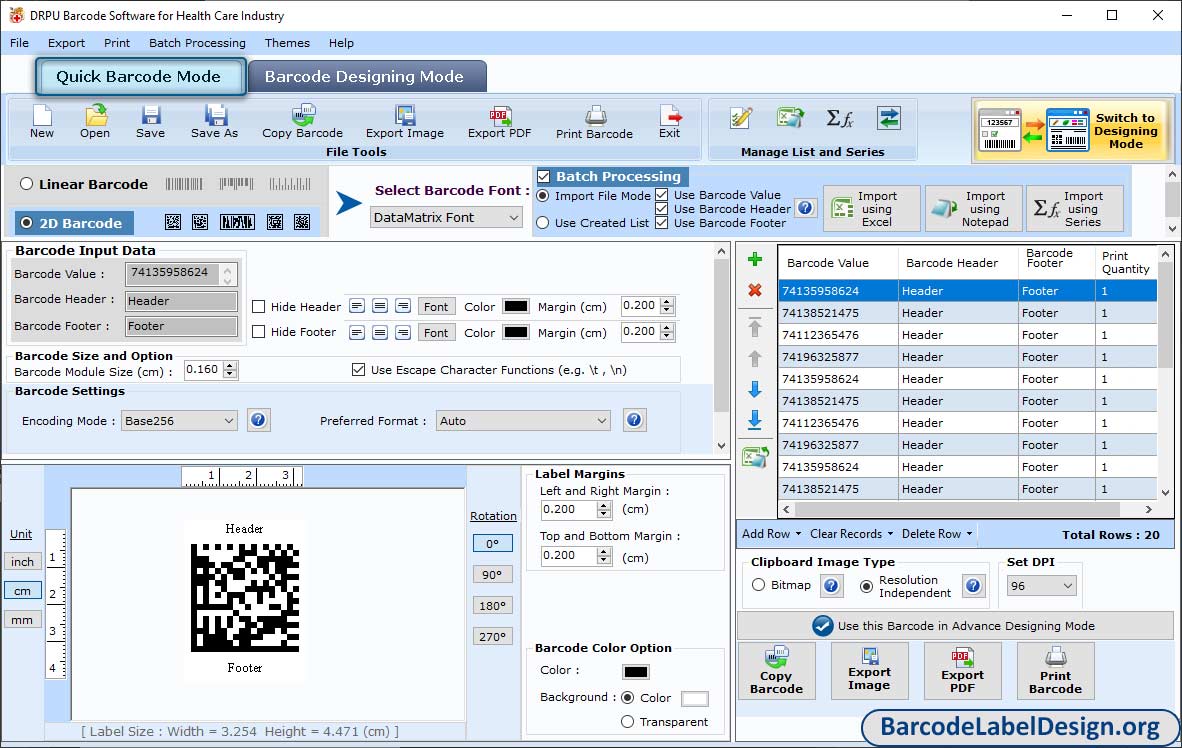Viewport: 1182px width, 748px height.
Task: Click Import using Notepad button
Action: (x=974, y=208)
